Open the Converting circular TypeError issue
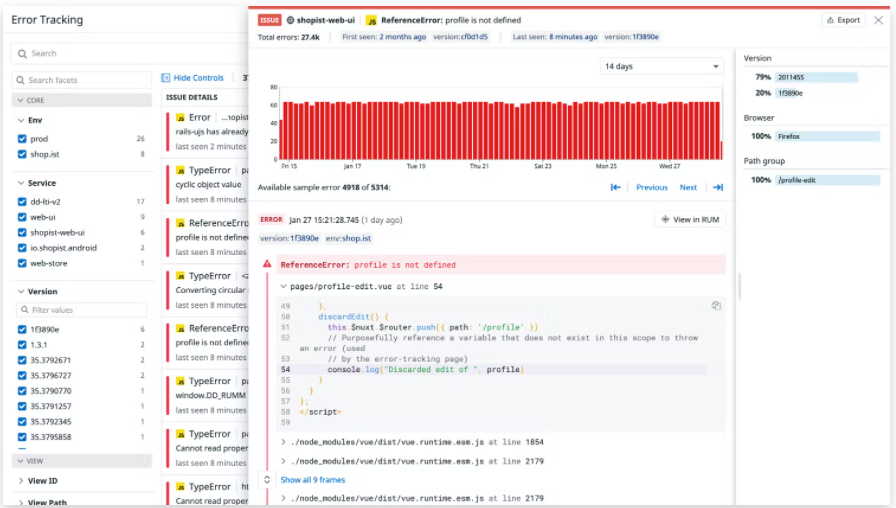The height and width of the screenshot is (508, 896). pyautogui.click(x=208, y=290)
